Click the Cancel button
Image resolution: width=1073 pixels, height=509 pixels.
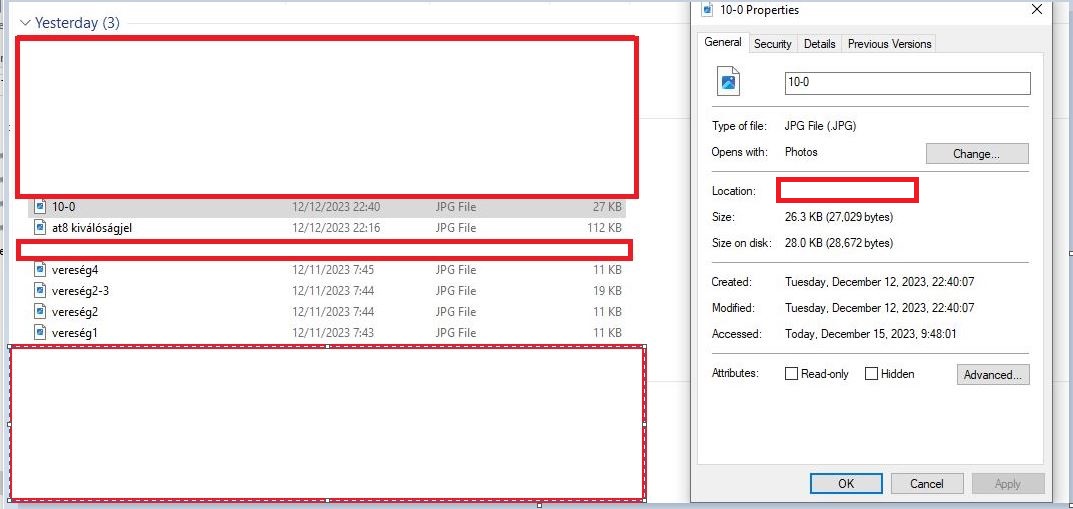pos(927,483)
